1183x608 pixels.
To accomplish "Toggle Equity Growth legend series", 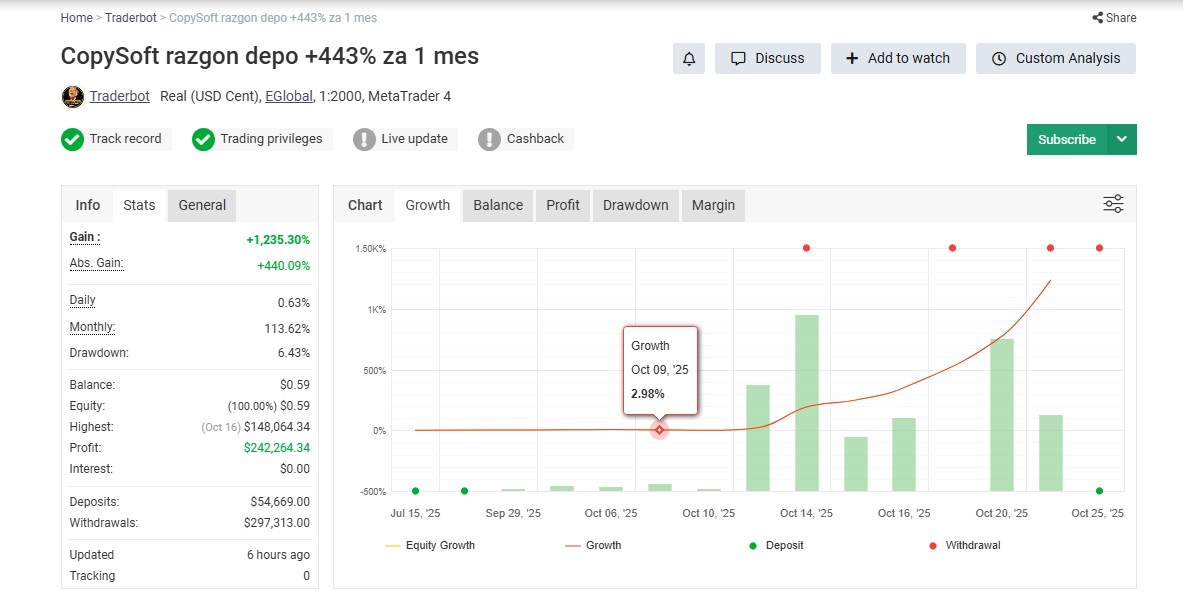I will click(430, 545).
